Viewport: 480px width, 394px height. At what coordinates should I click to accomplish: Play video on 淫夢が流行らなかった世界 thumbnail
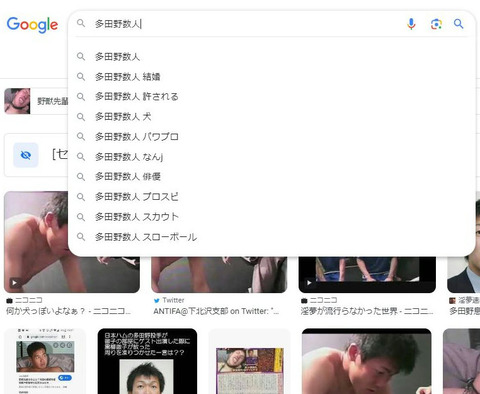[309, 283]
